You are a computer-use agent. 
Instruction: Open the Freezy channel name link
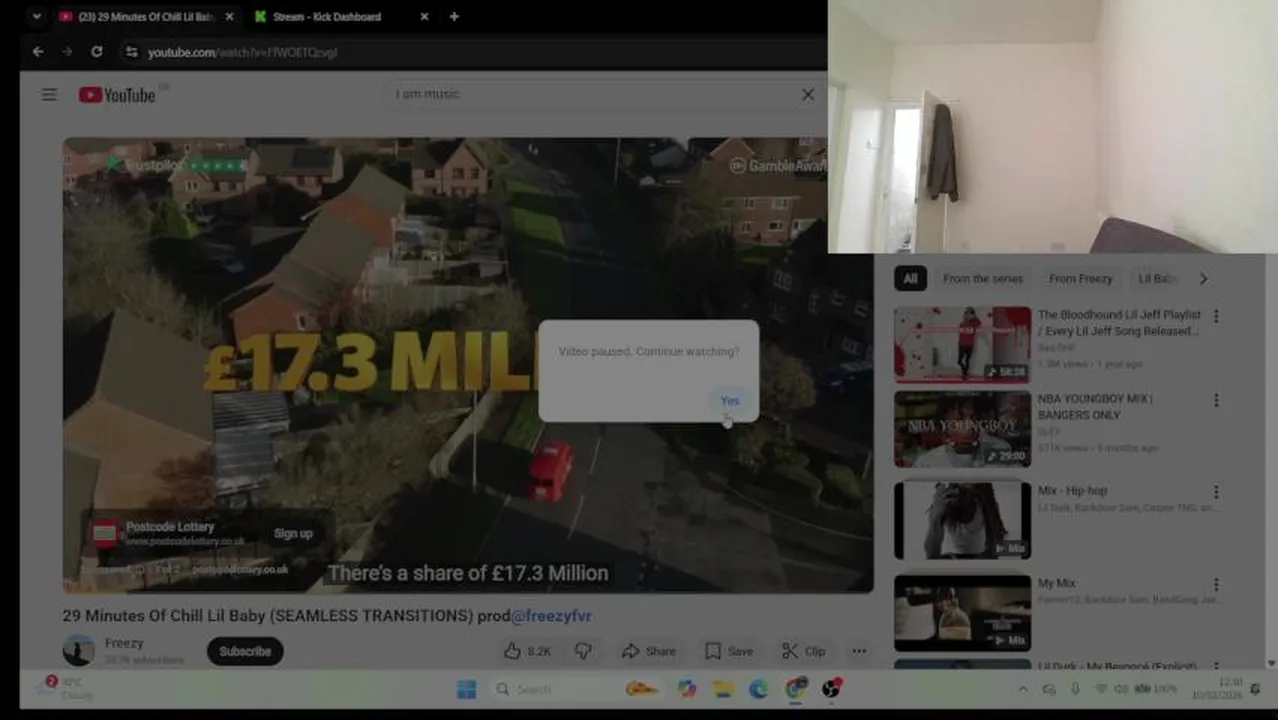[x=124, y=643]
